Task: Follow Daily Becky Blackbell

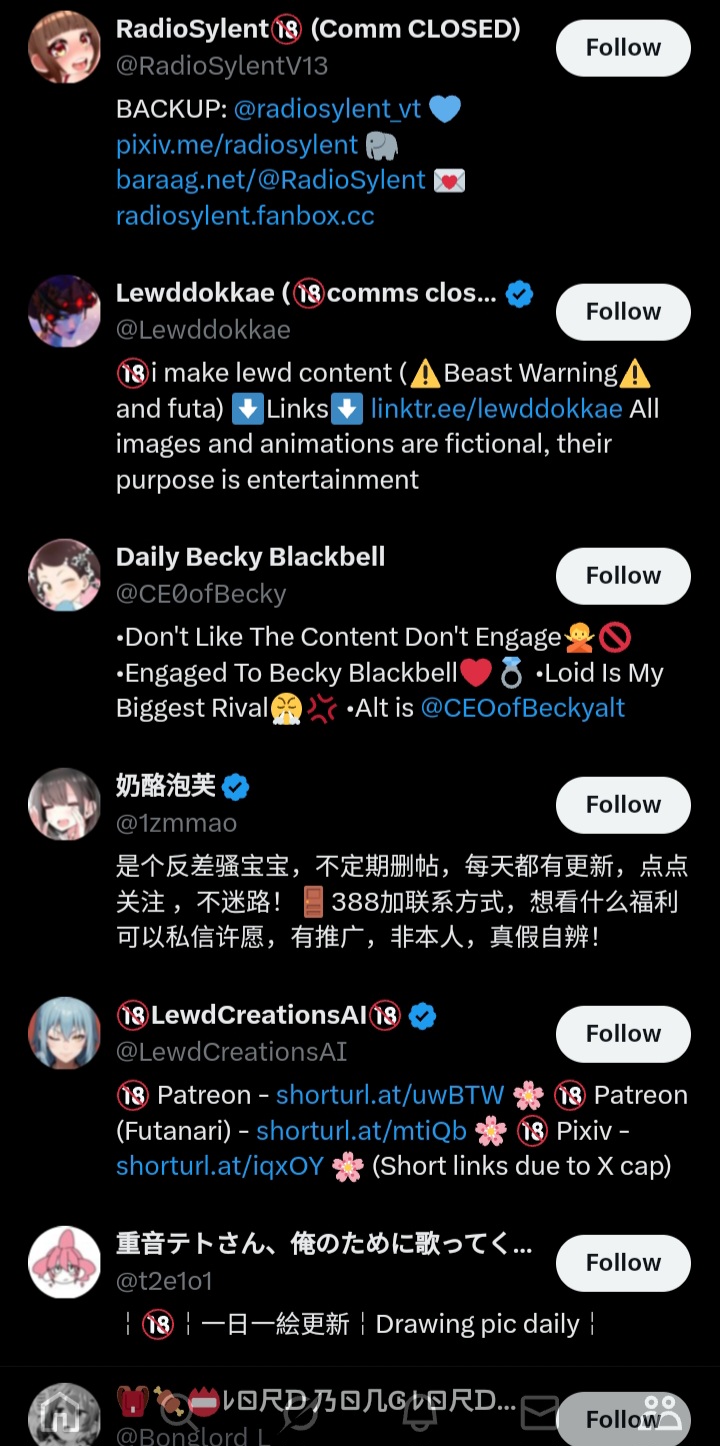Action: 623,576
